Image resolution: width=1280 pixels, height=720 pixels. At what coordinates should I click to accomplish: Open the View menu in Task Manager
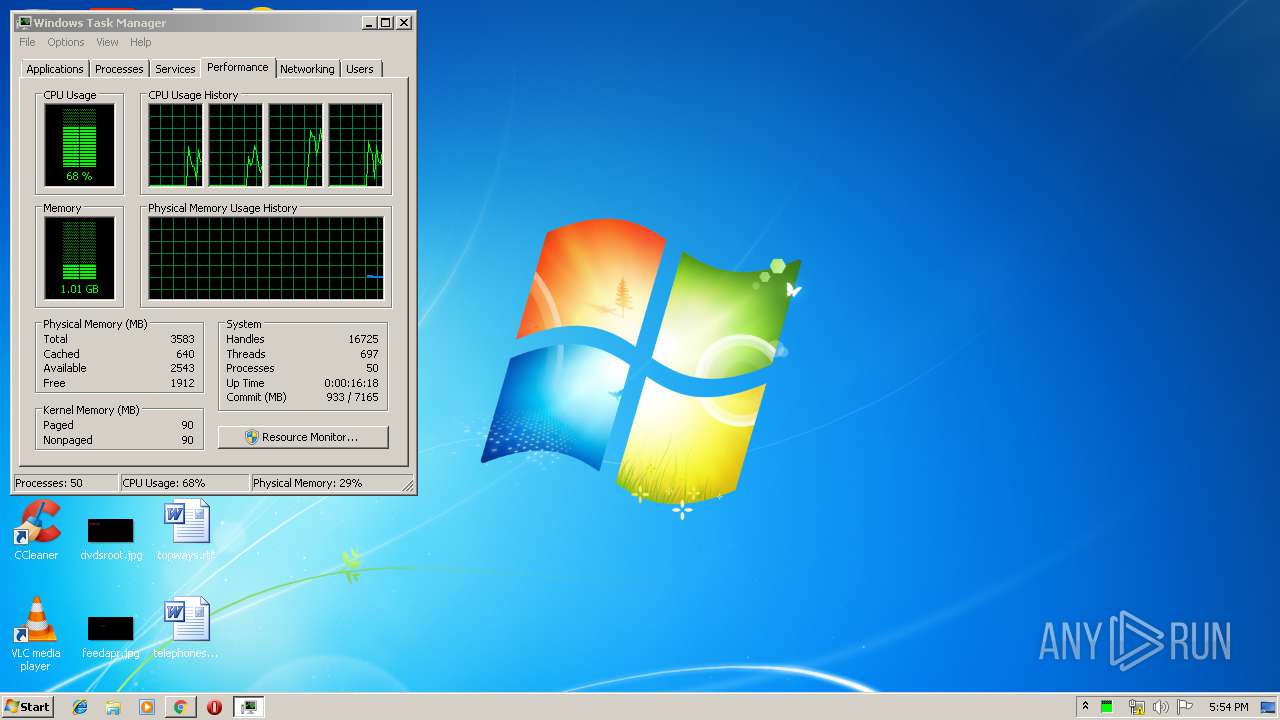[107, 42]
